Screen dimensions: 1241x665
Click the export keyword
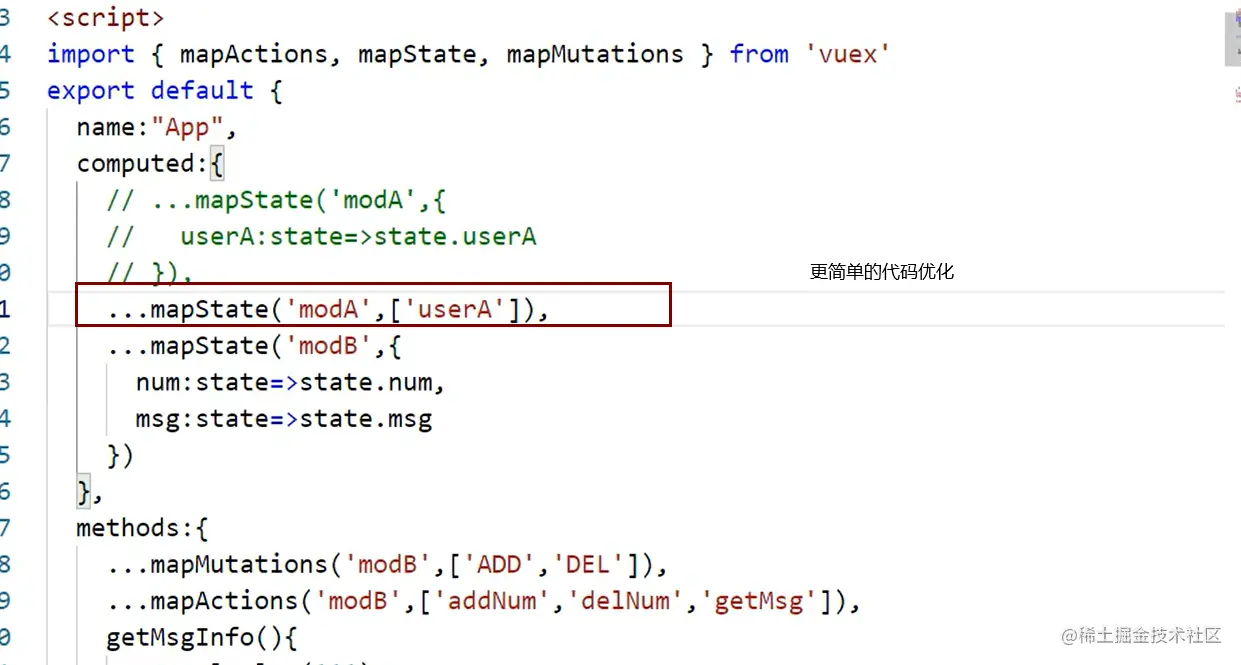click(90, 90)
